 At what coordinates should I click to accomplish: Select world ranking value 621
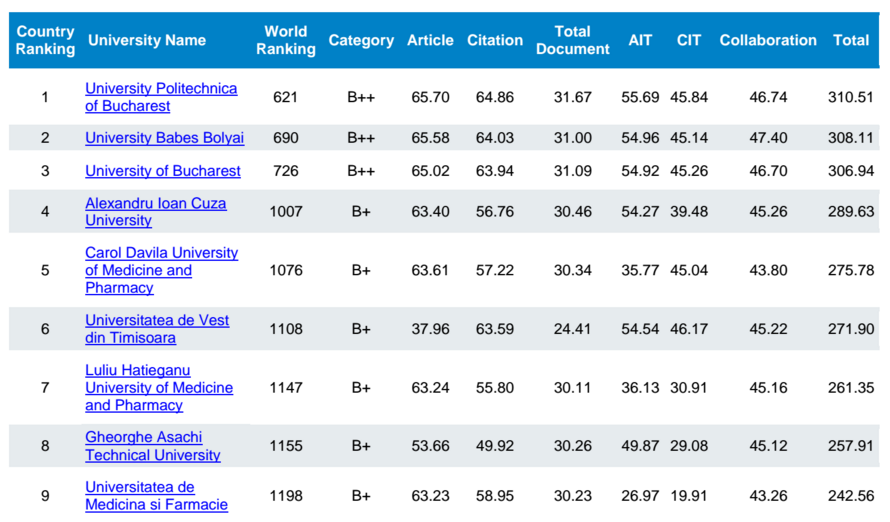pos(286,98)
